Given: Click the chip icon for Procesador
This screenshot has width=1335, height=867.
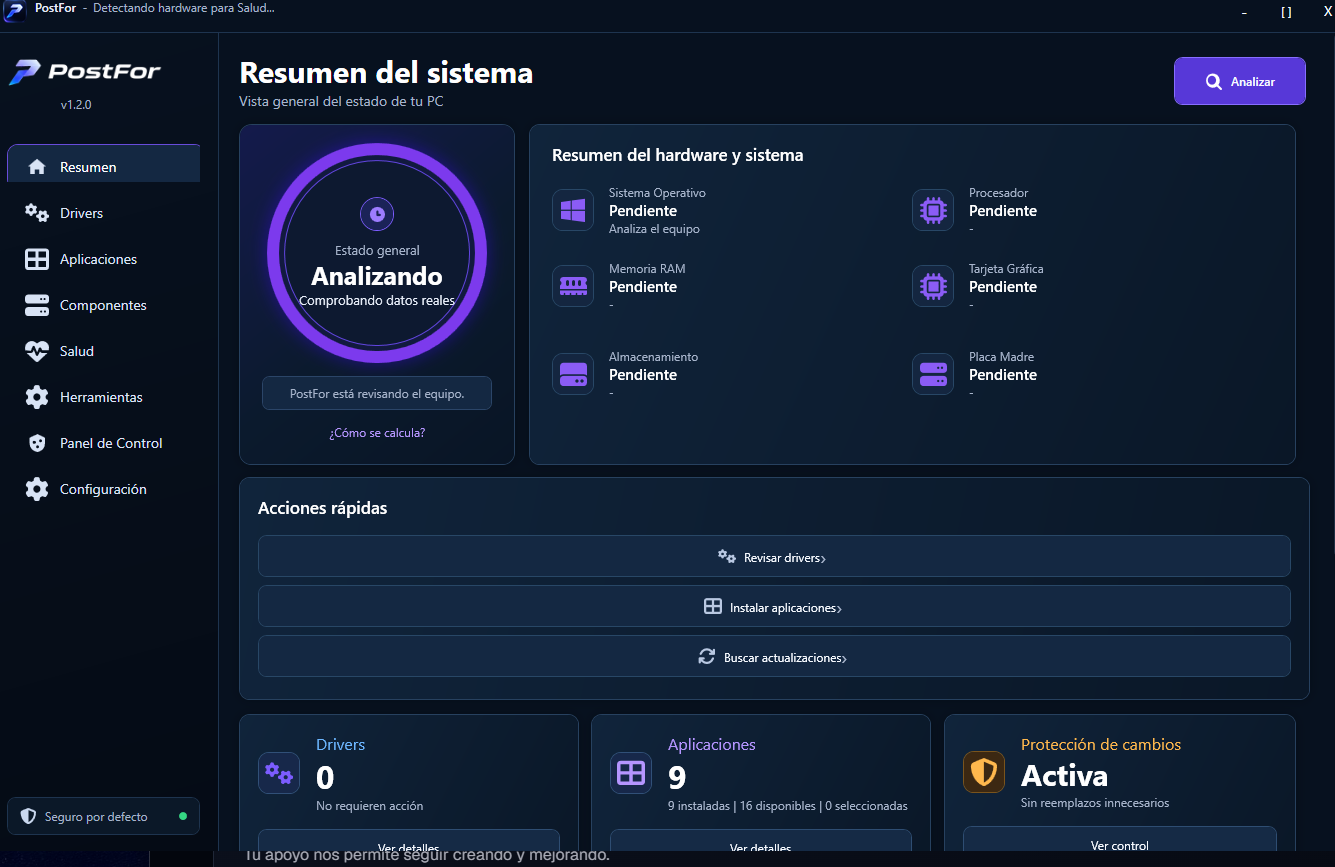Looking at the screenshot, I should [933, 210].
